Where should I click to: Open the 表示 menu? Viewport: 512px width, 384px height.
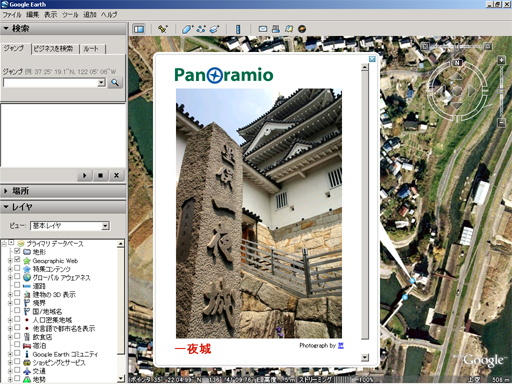[x=51, y=15]
